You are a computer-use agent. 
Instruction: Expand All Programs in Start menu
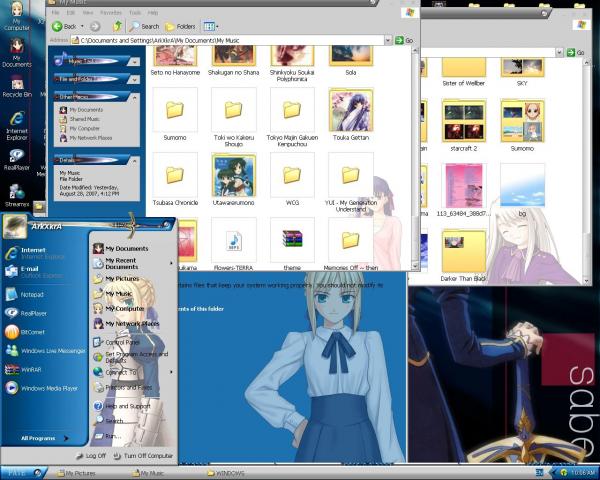pos(44,438)
